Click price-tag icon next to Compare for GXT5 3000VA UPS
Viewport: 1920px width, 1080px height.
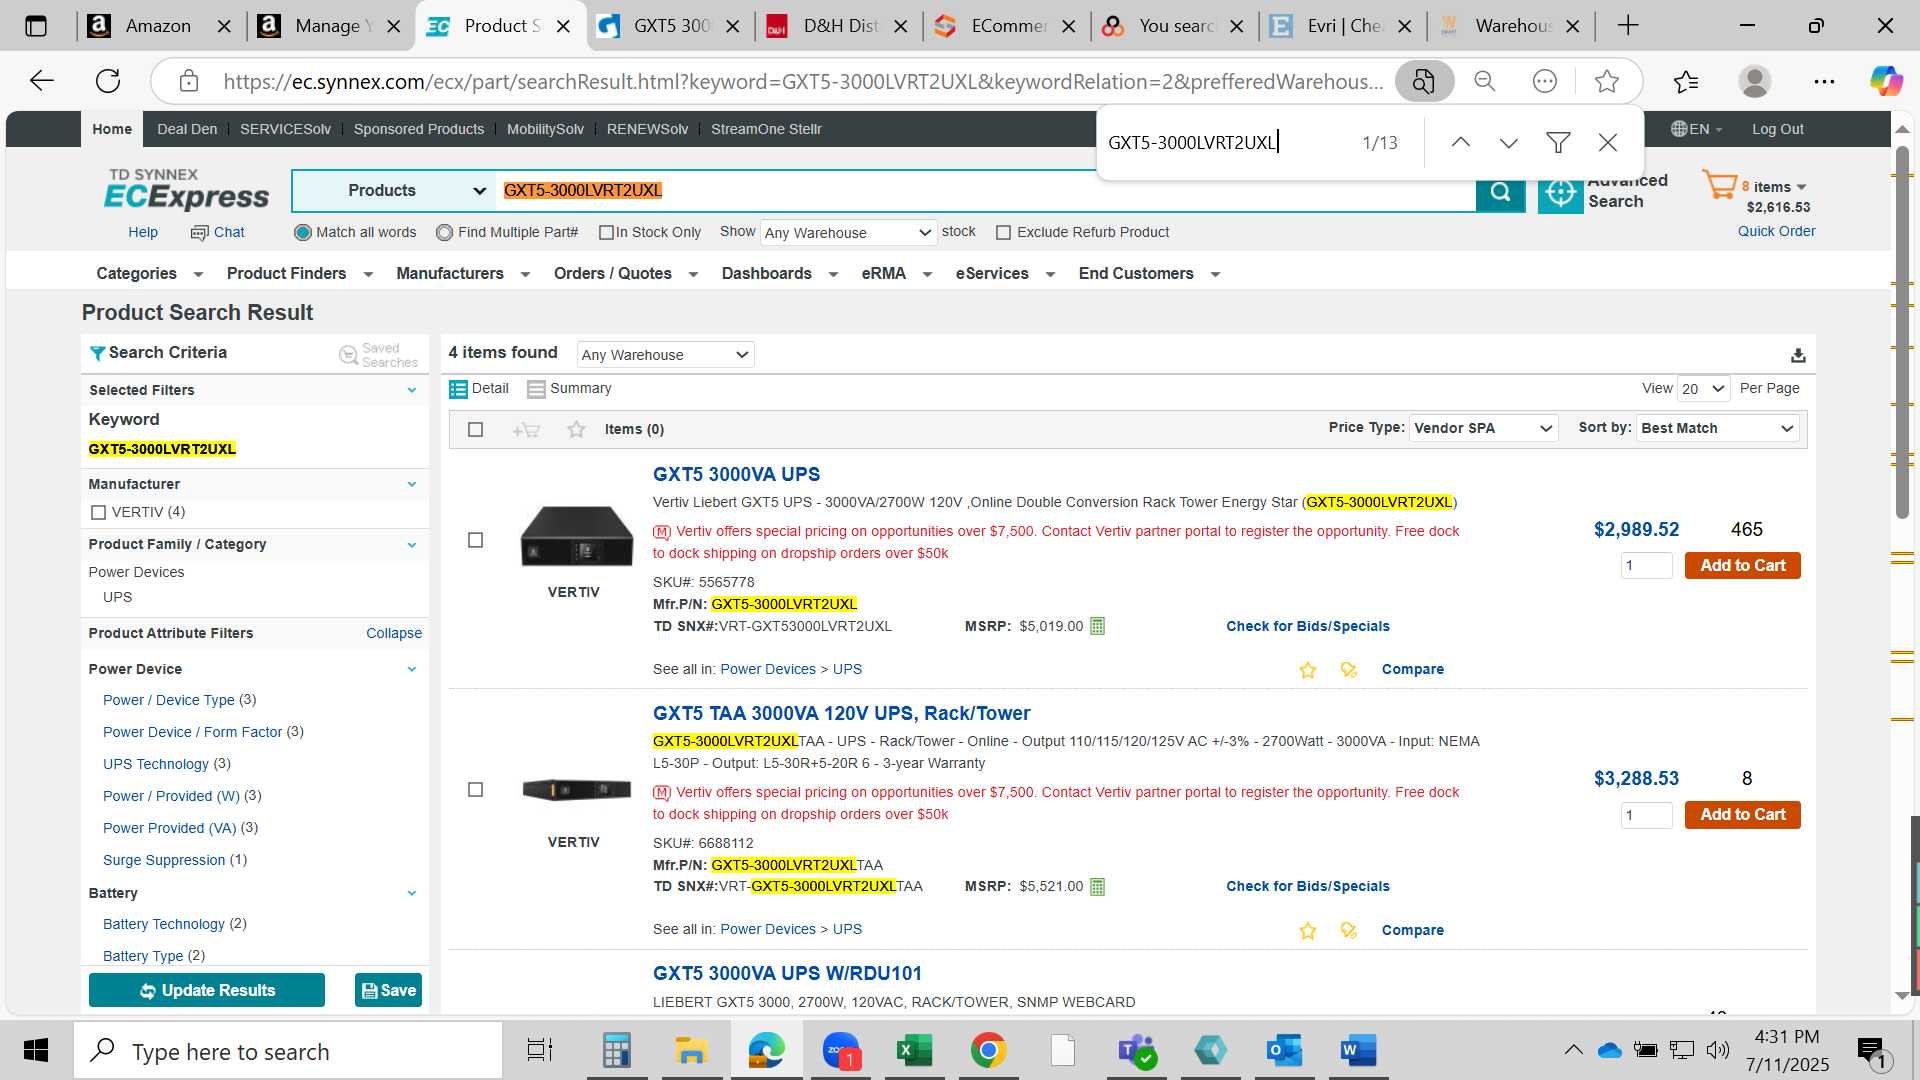pyautogui.click(x=1349, y=670)
